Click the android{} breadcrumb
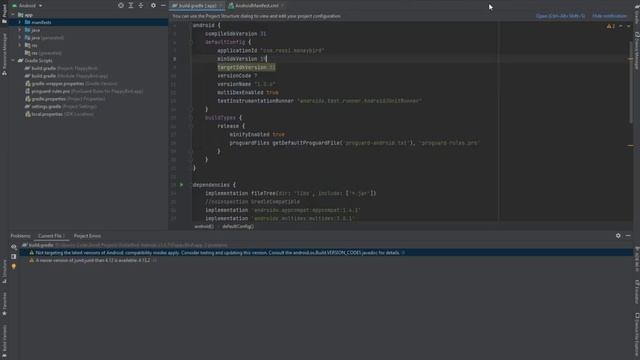Screen dimensions: 640x360 pyautogui.click(x=203, y=226)
